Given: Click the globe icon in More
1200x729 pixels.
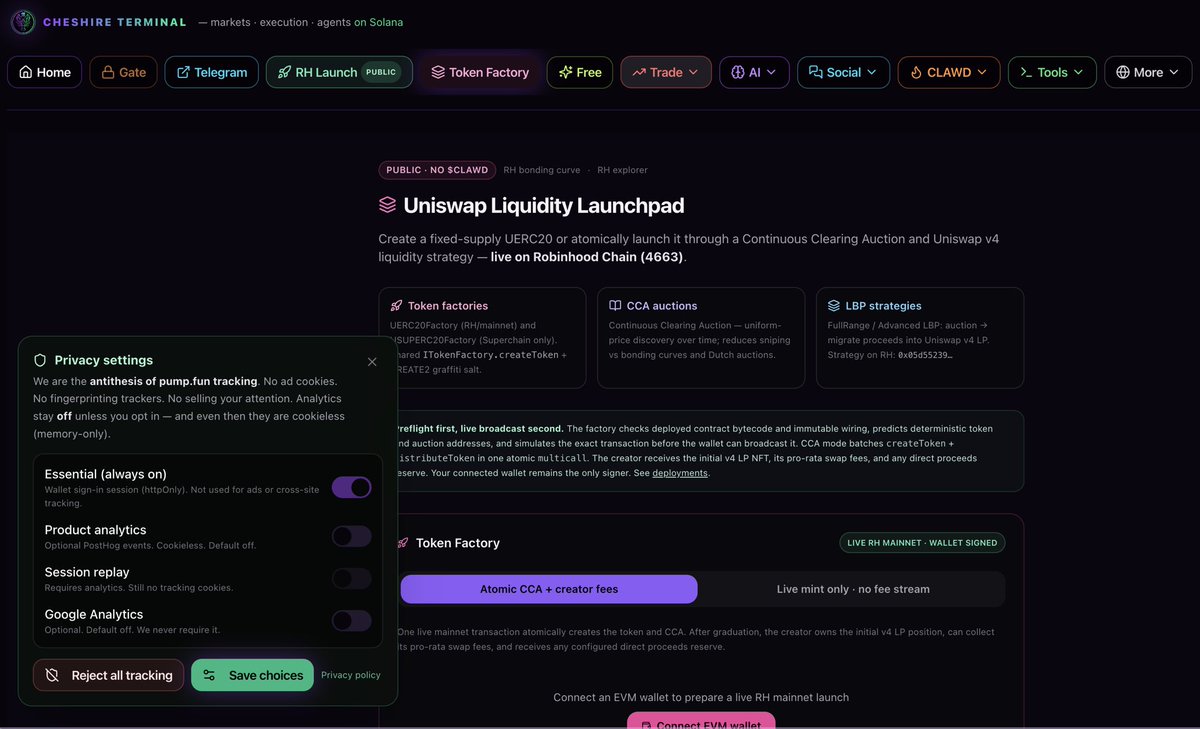Looking at the screenshot, I should (1122, 72).
